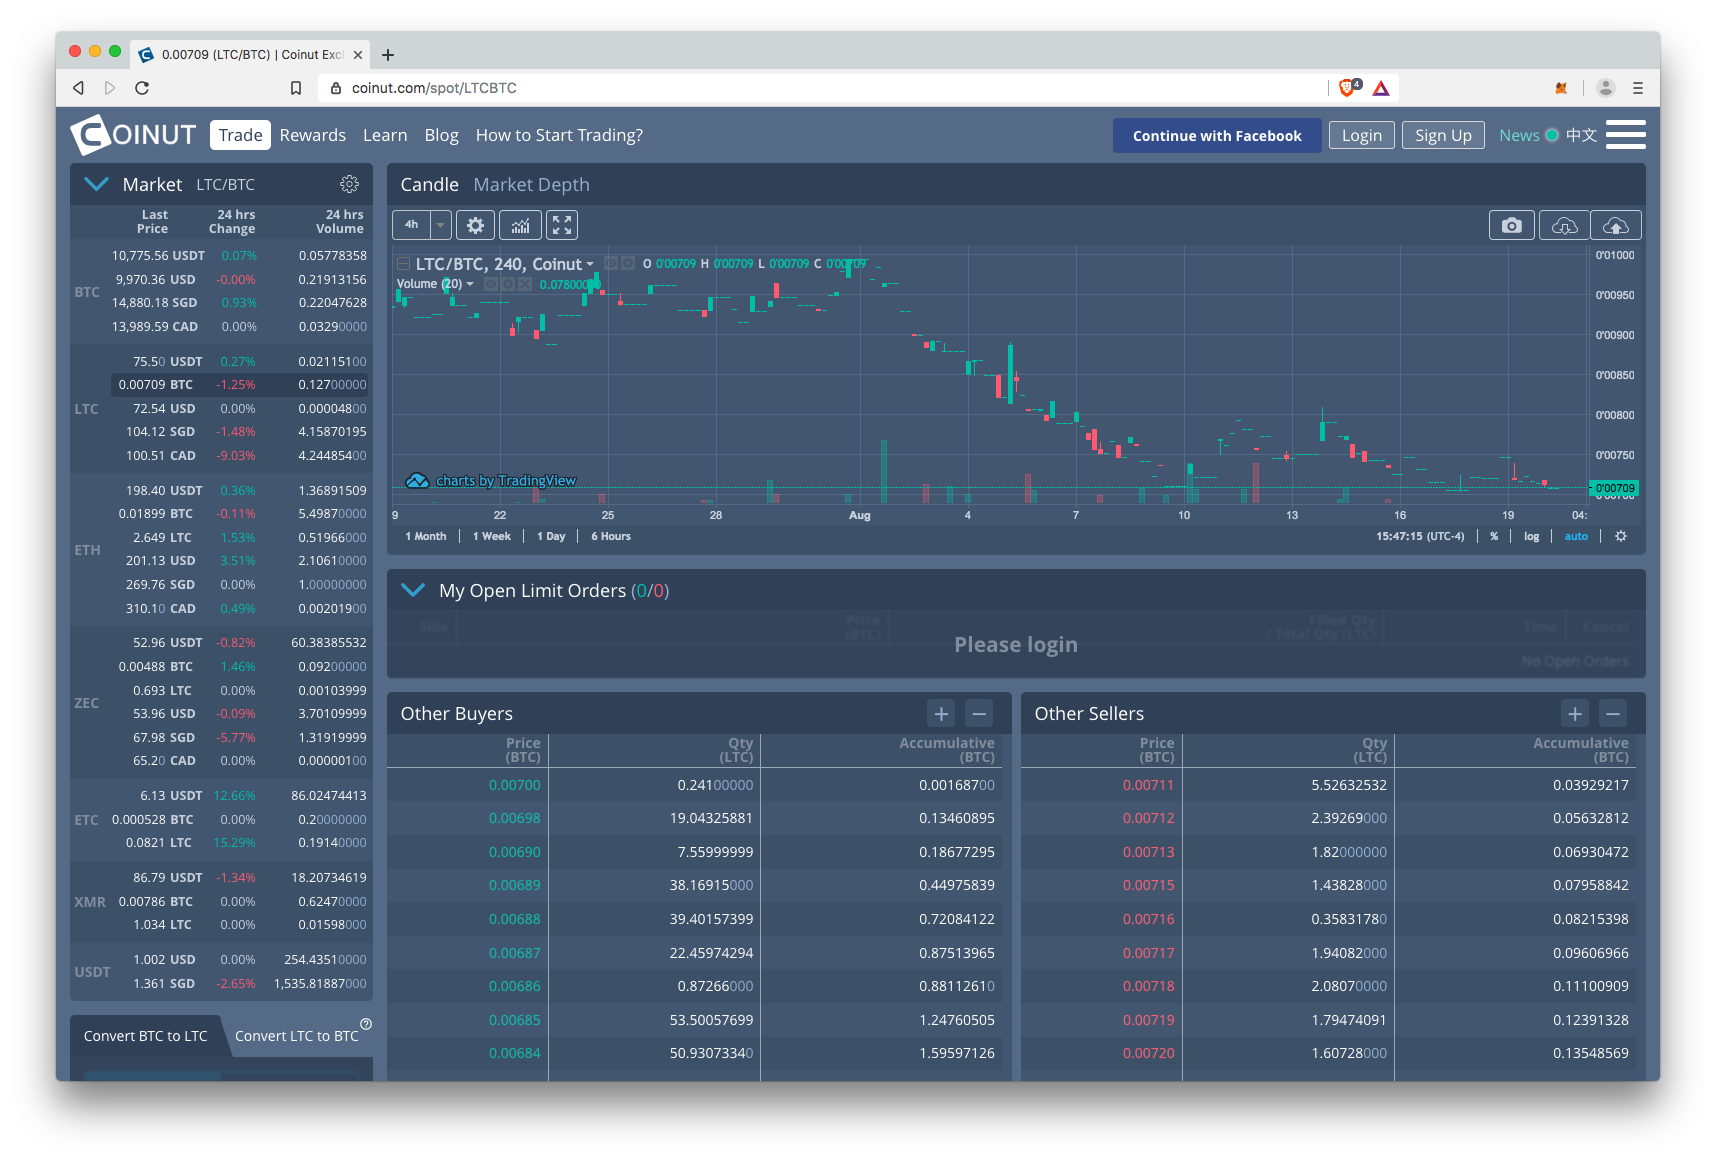Open the Learn menu
This screenshot has height=1161, width=1716.
click(x=385, y=135)
